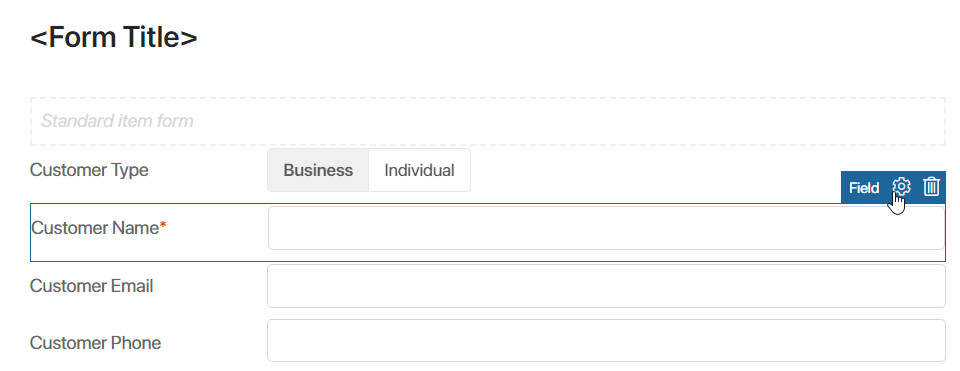Click the Customer Name label text
960x371 pixels.
click(x=95, y=228)
